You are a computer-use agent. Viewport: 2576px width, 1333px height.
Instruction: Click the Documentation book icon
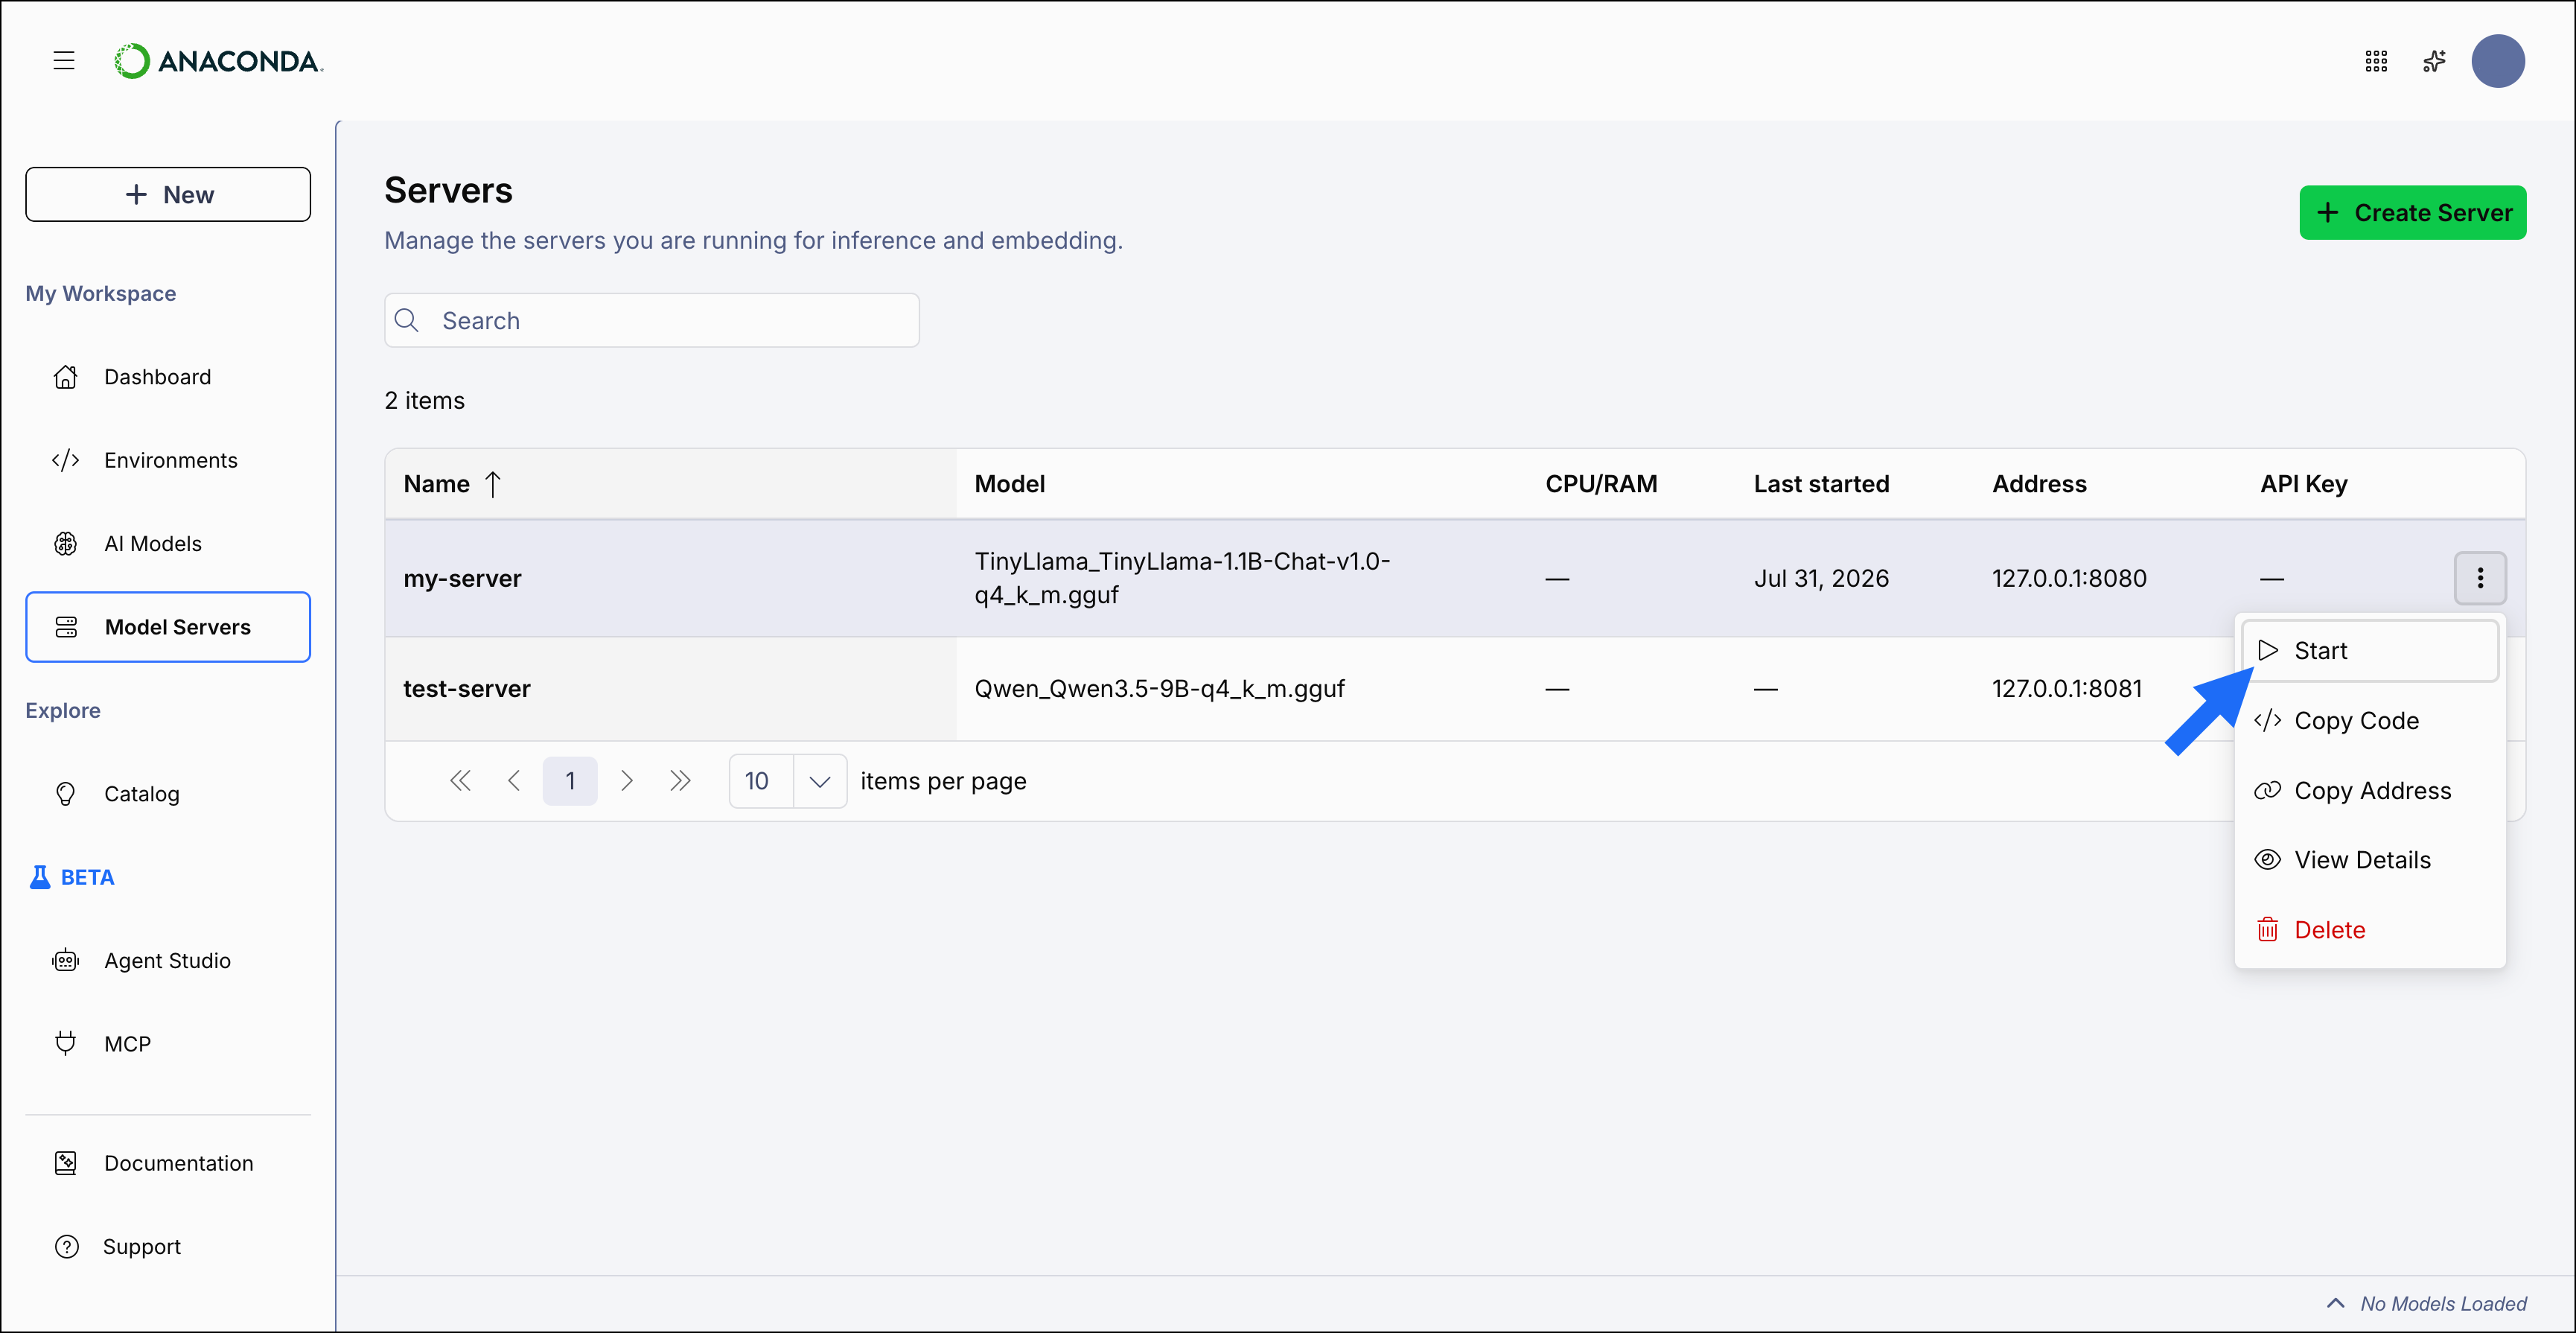(x=66, y=1163)
